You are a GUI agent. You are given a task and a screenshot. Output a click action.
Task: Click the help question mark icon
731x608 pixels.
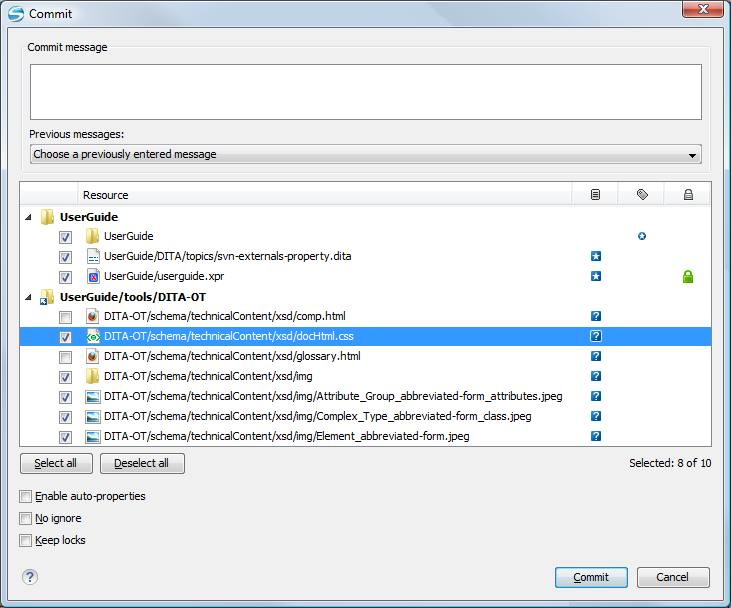(30, 577)
